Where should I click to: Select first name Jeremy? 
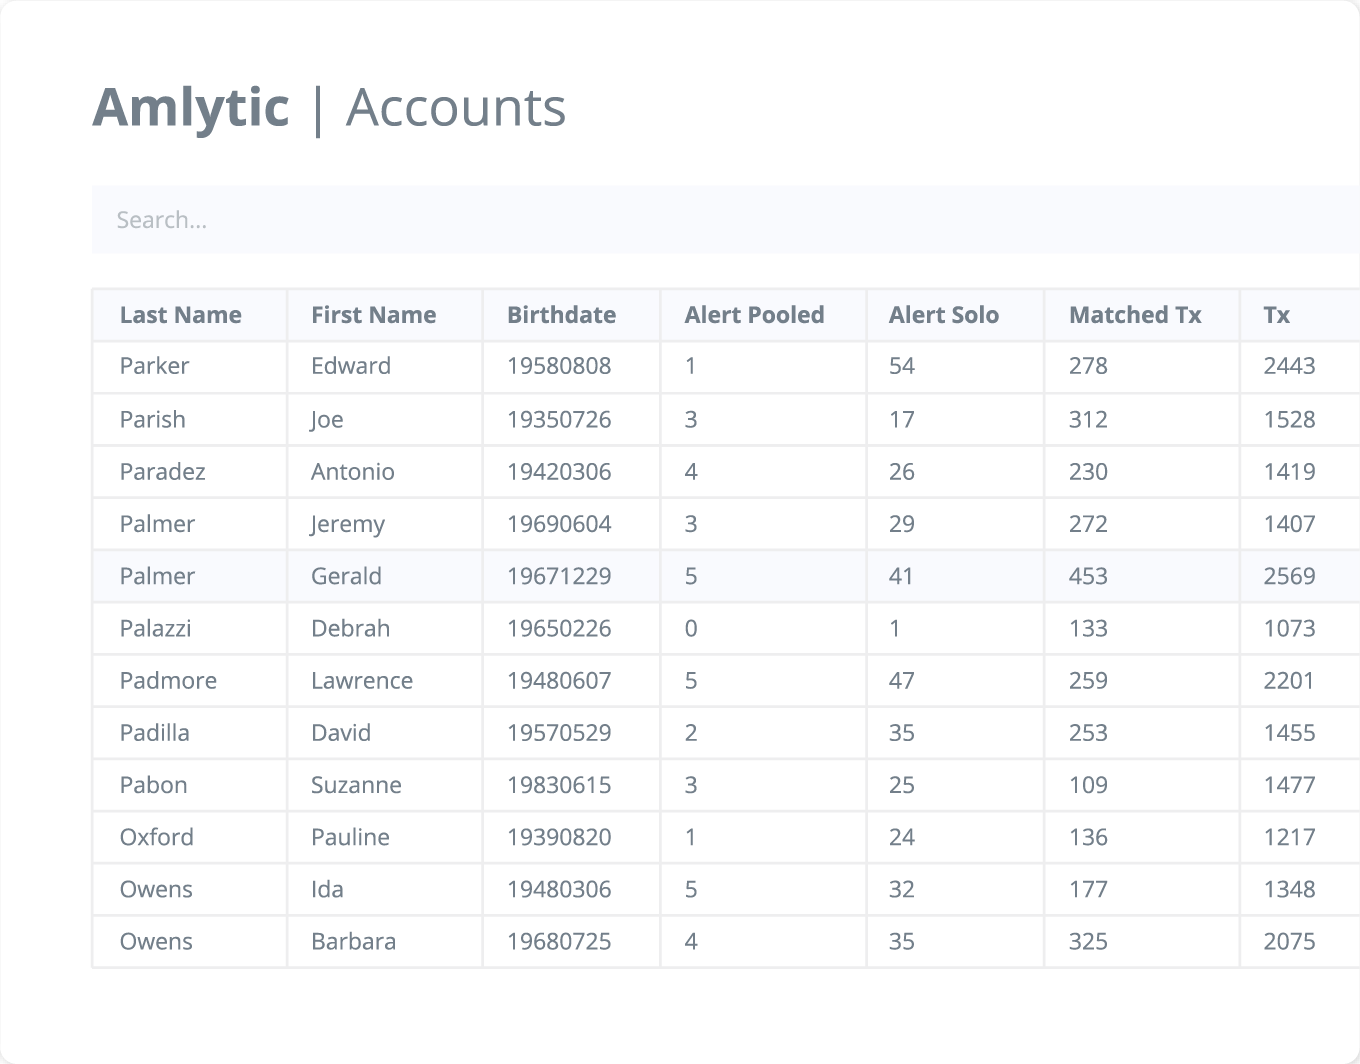[x=347, y=525]
